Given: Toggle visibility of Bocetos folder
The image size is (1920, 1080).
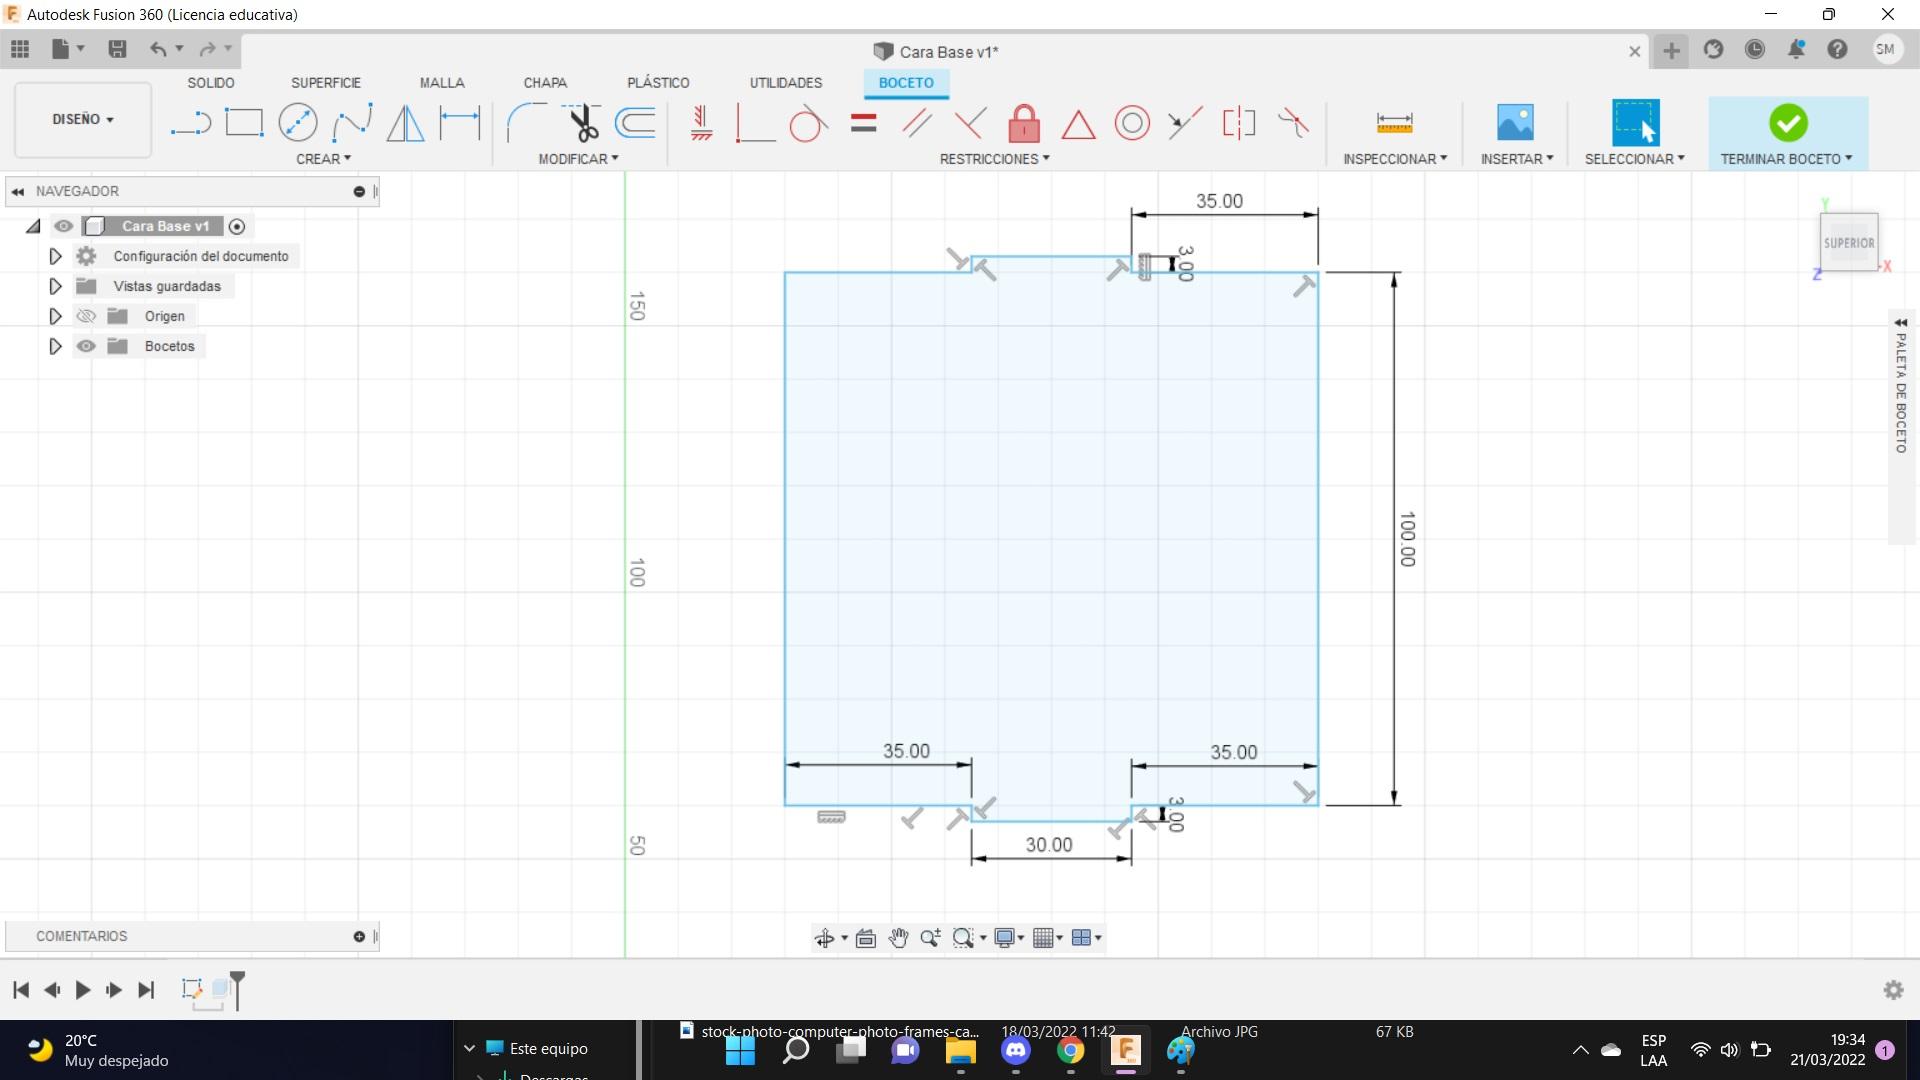Looking at the screenshot, I should [x=87, y=346].
